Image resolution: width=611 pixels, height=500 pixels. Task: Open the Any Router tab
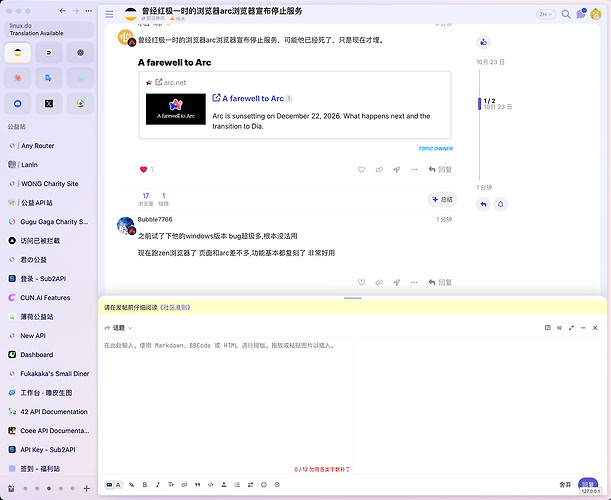(x=49, y=146)
